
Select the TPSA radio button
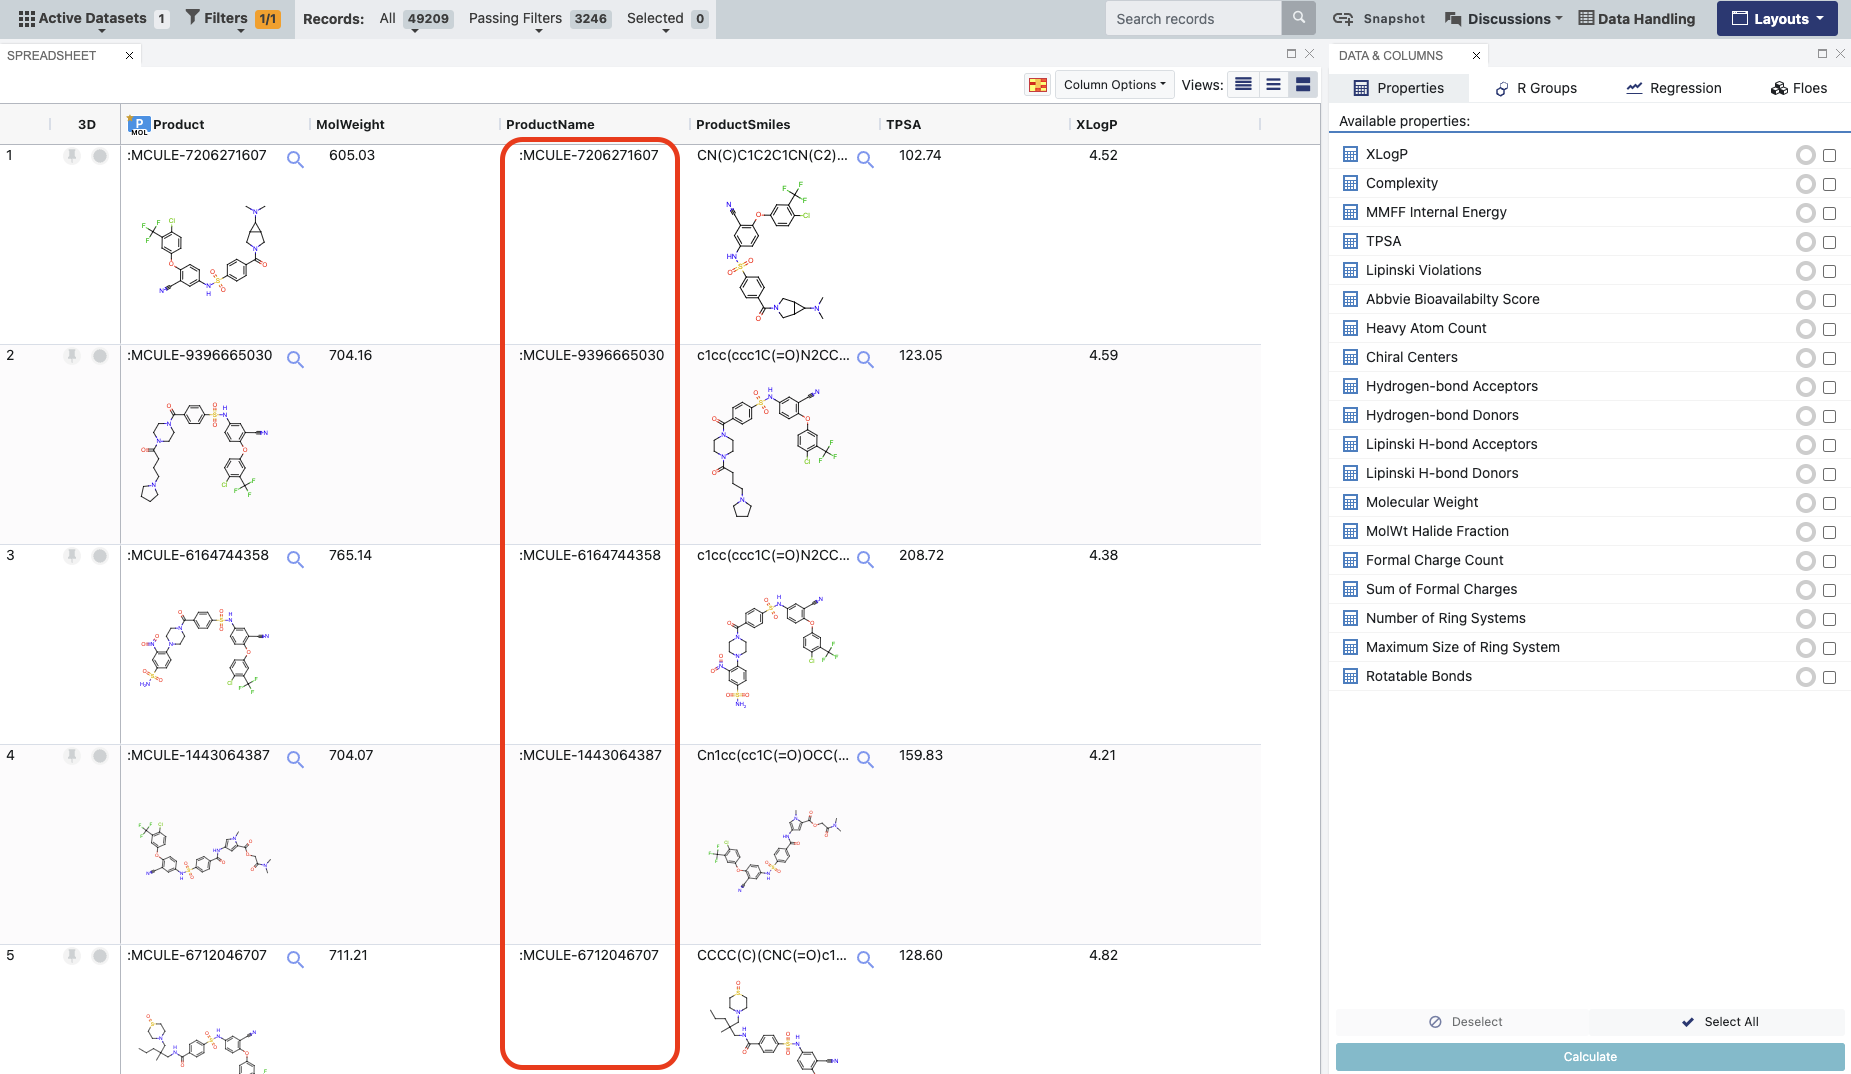(x=1805, y=242)
